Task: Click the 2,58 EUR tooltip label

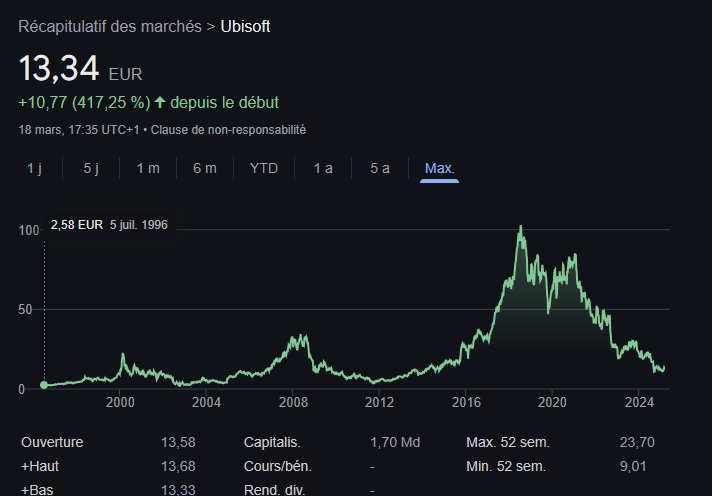Action: tap(77, 225)
